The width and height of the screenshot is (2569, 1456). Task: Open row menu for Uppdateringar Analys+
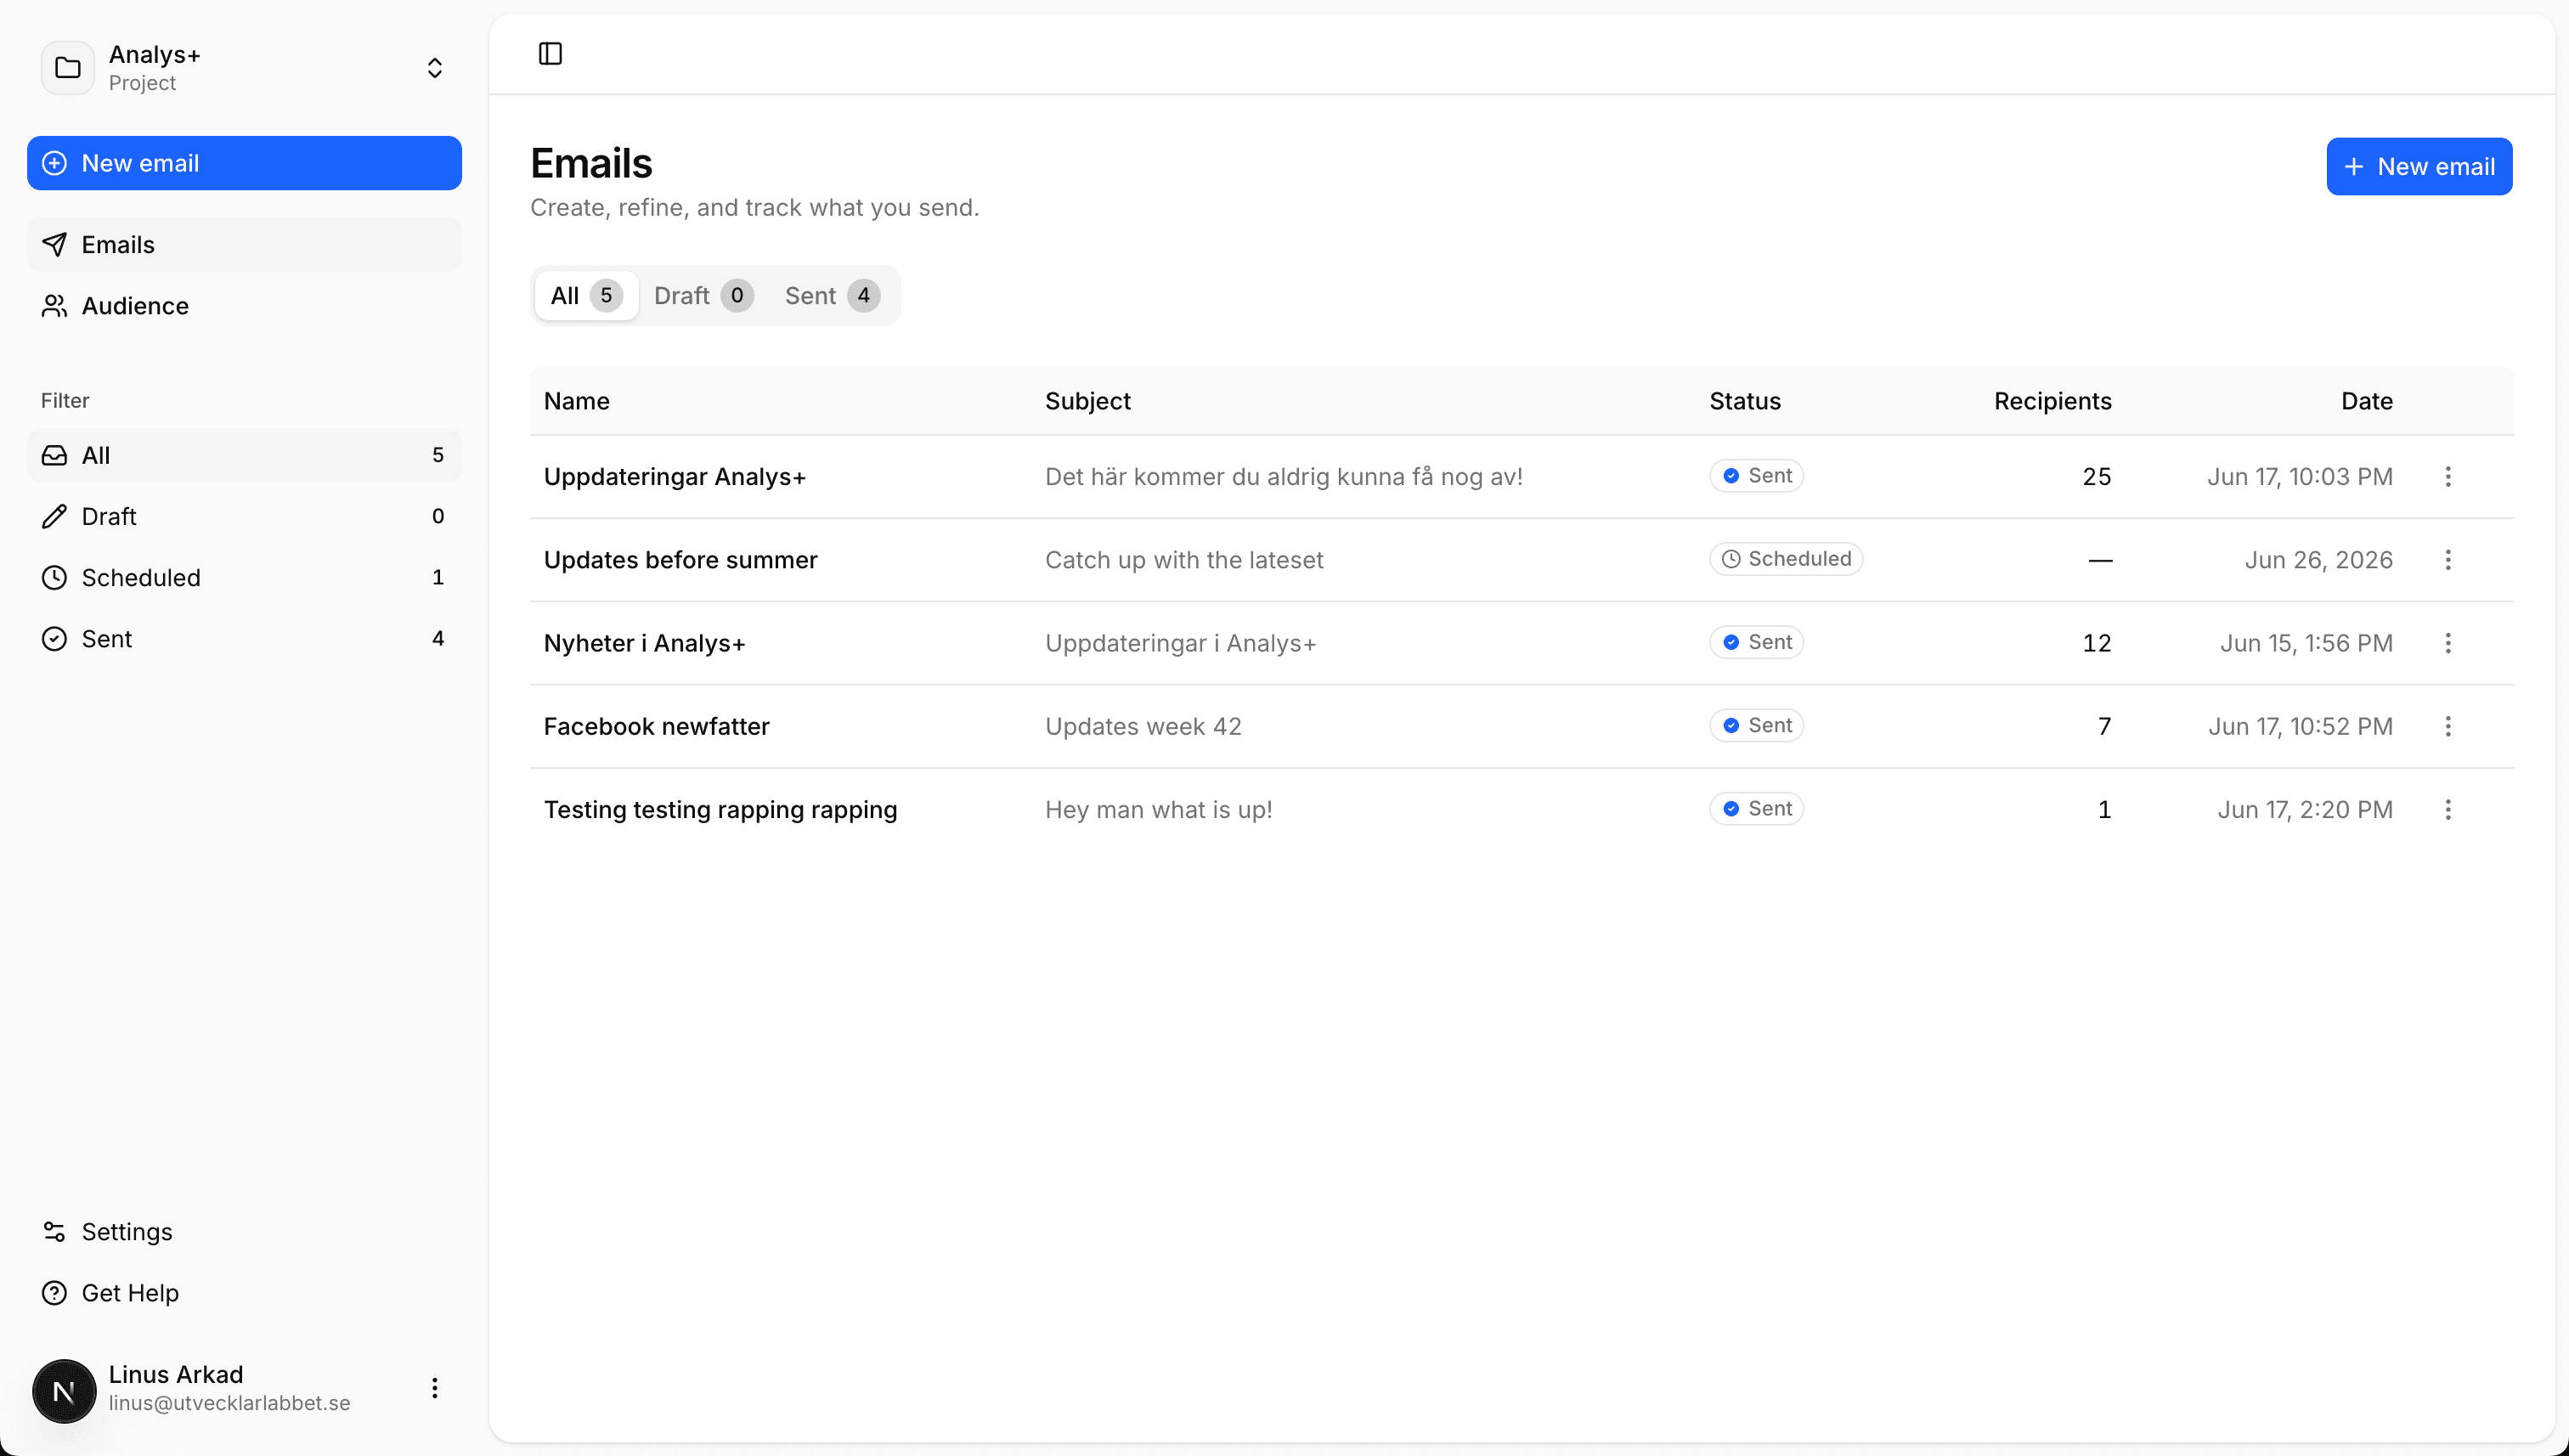pos(2447,476)
